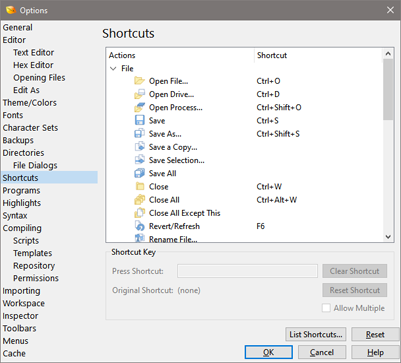Click OK to confirm options

tap(269, 352)
